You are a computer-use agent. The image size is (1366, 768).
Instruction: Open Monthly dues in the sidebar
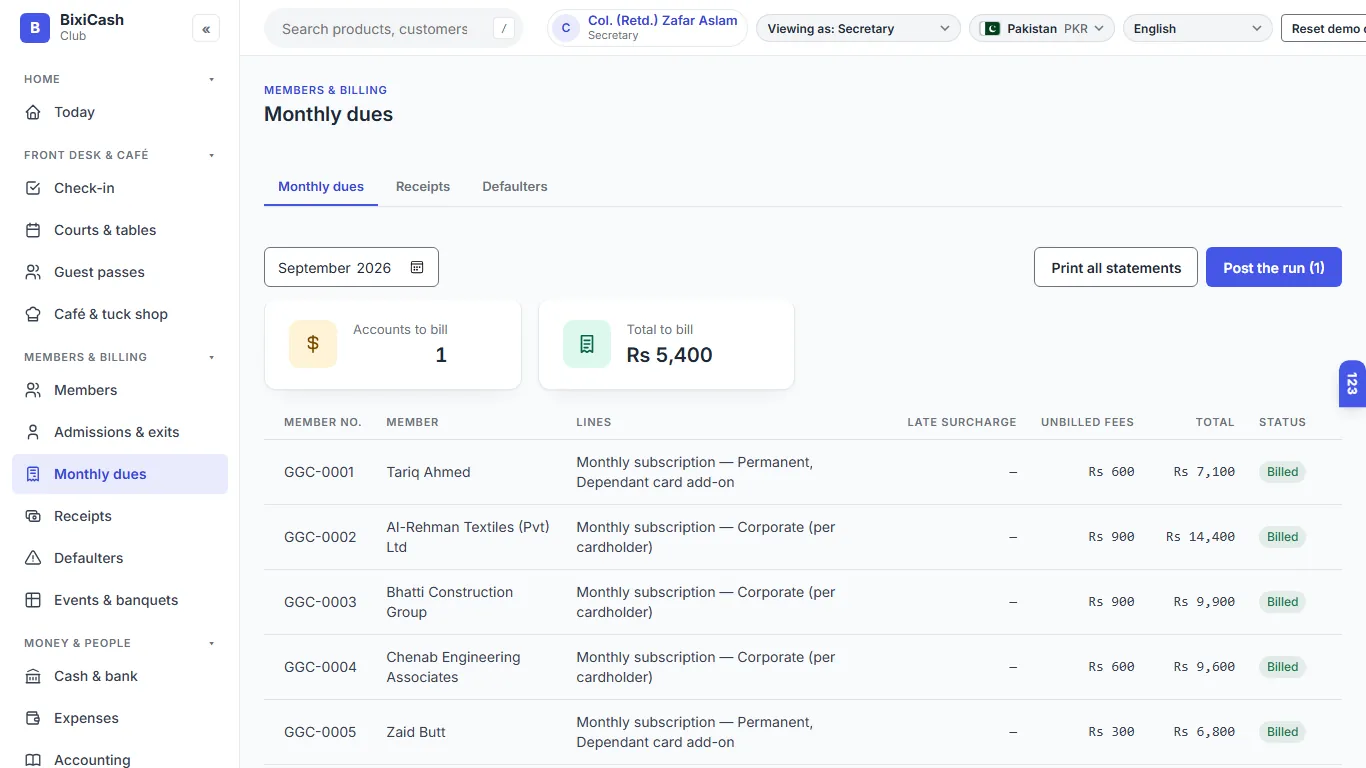coord(120,474)
